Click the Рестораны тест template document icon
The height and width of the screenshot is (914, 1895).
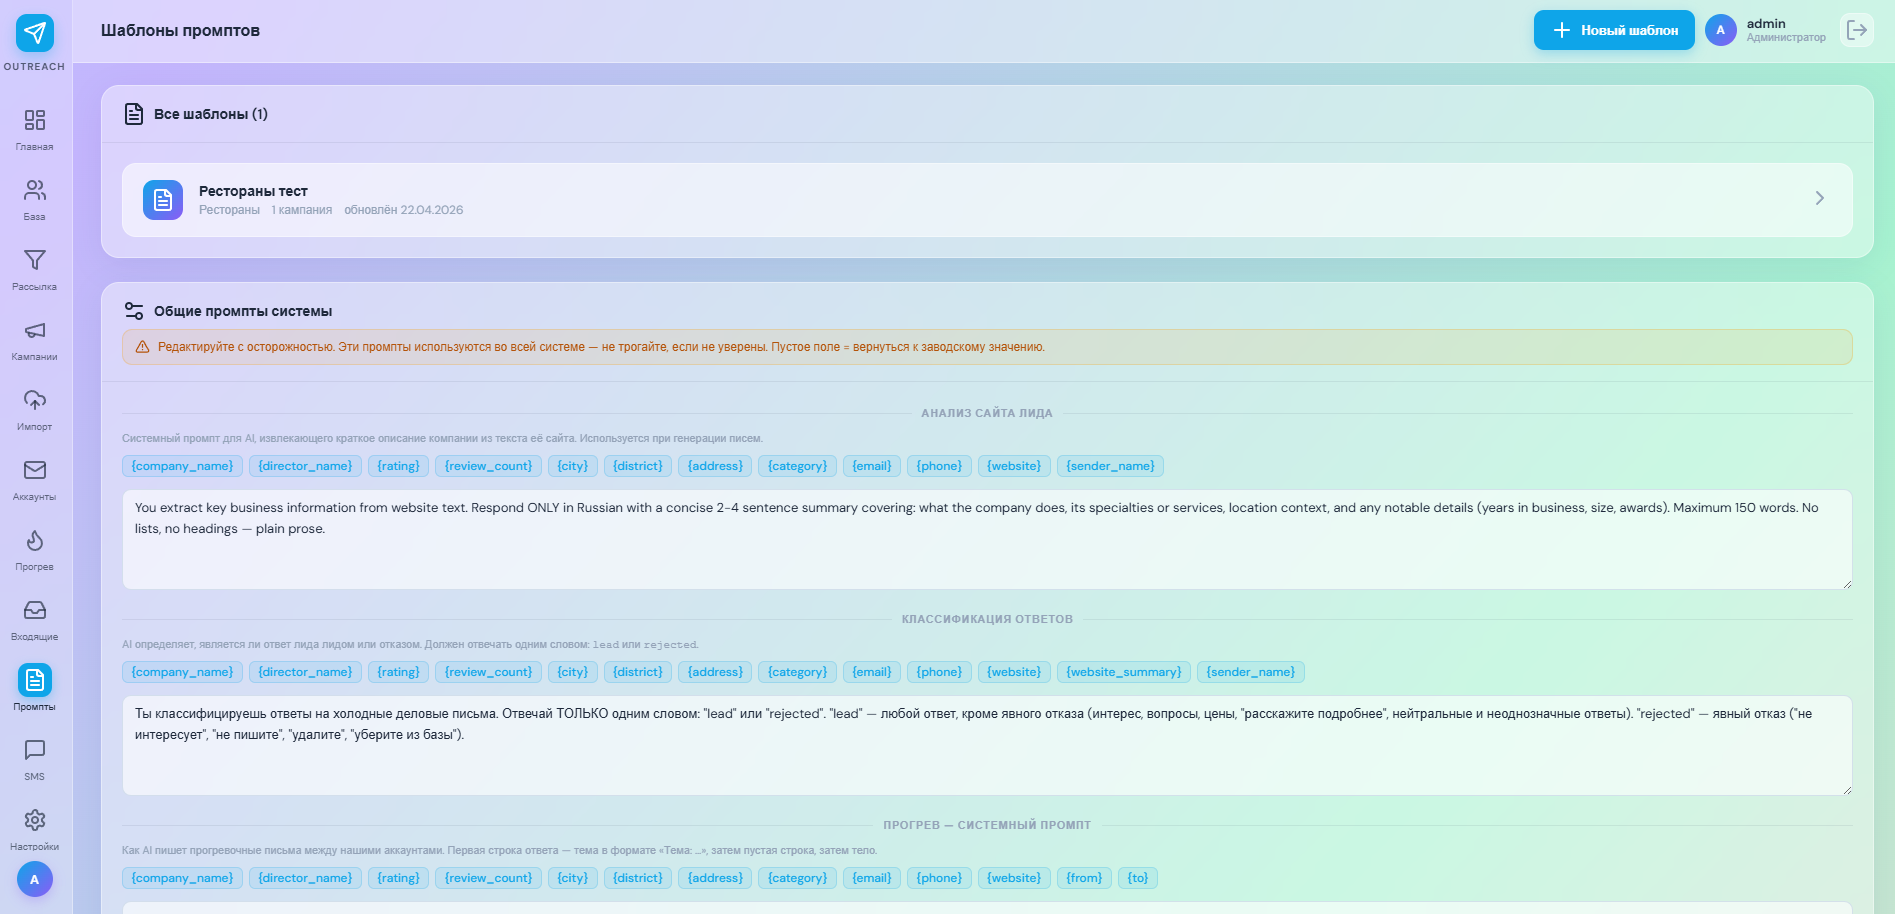163,200
